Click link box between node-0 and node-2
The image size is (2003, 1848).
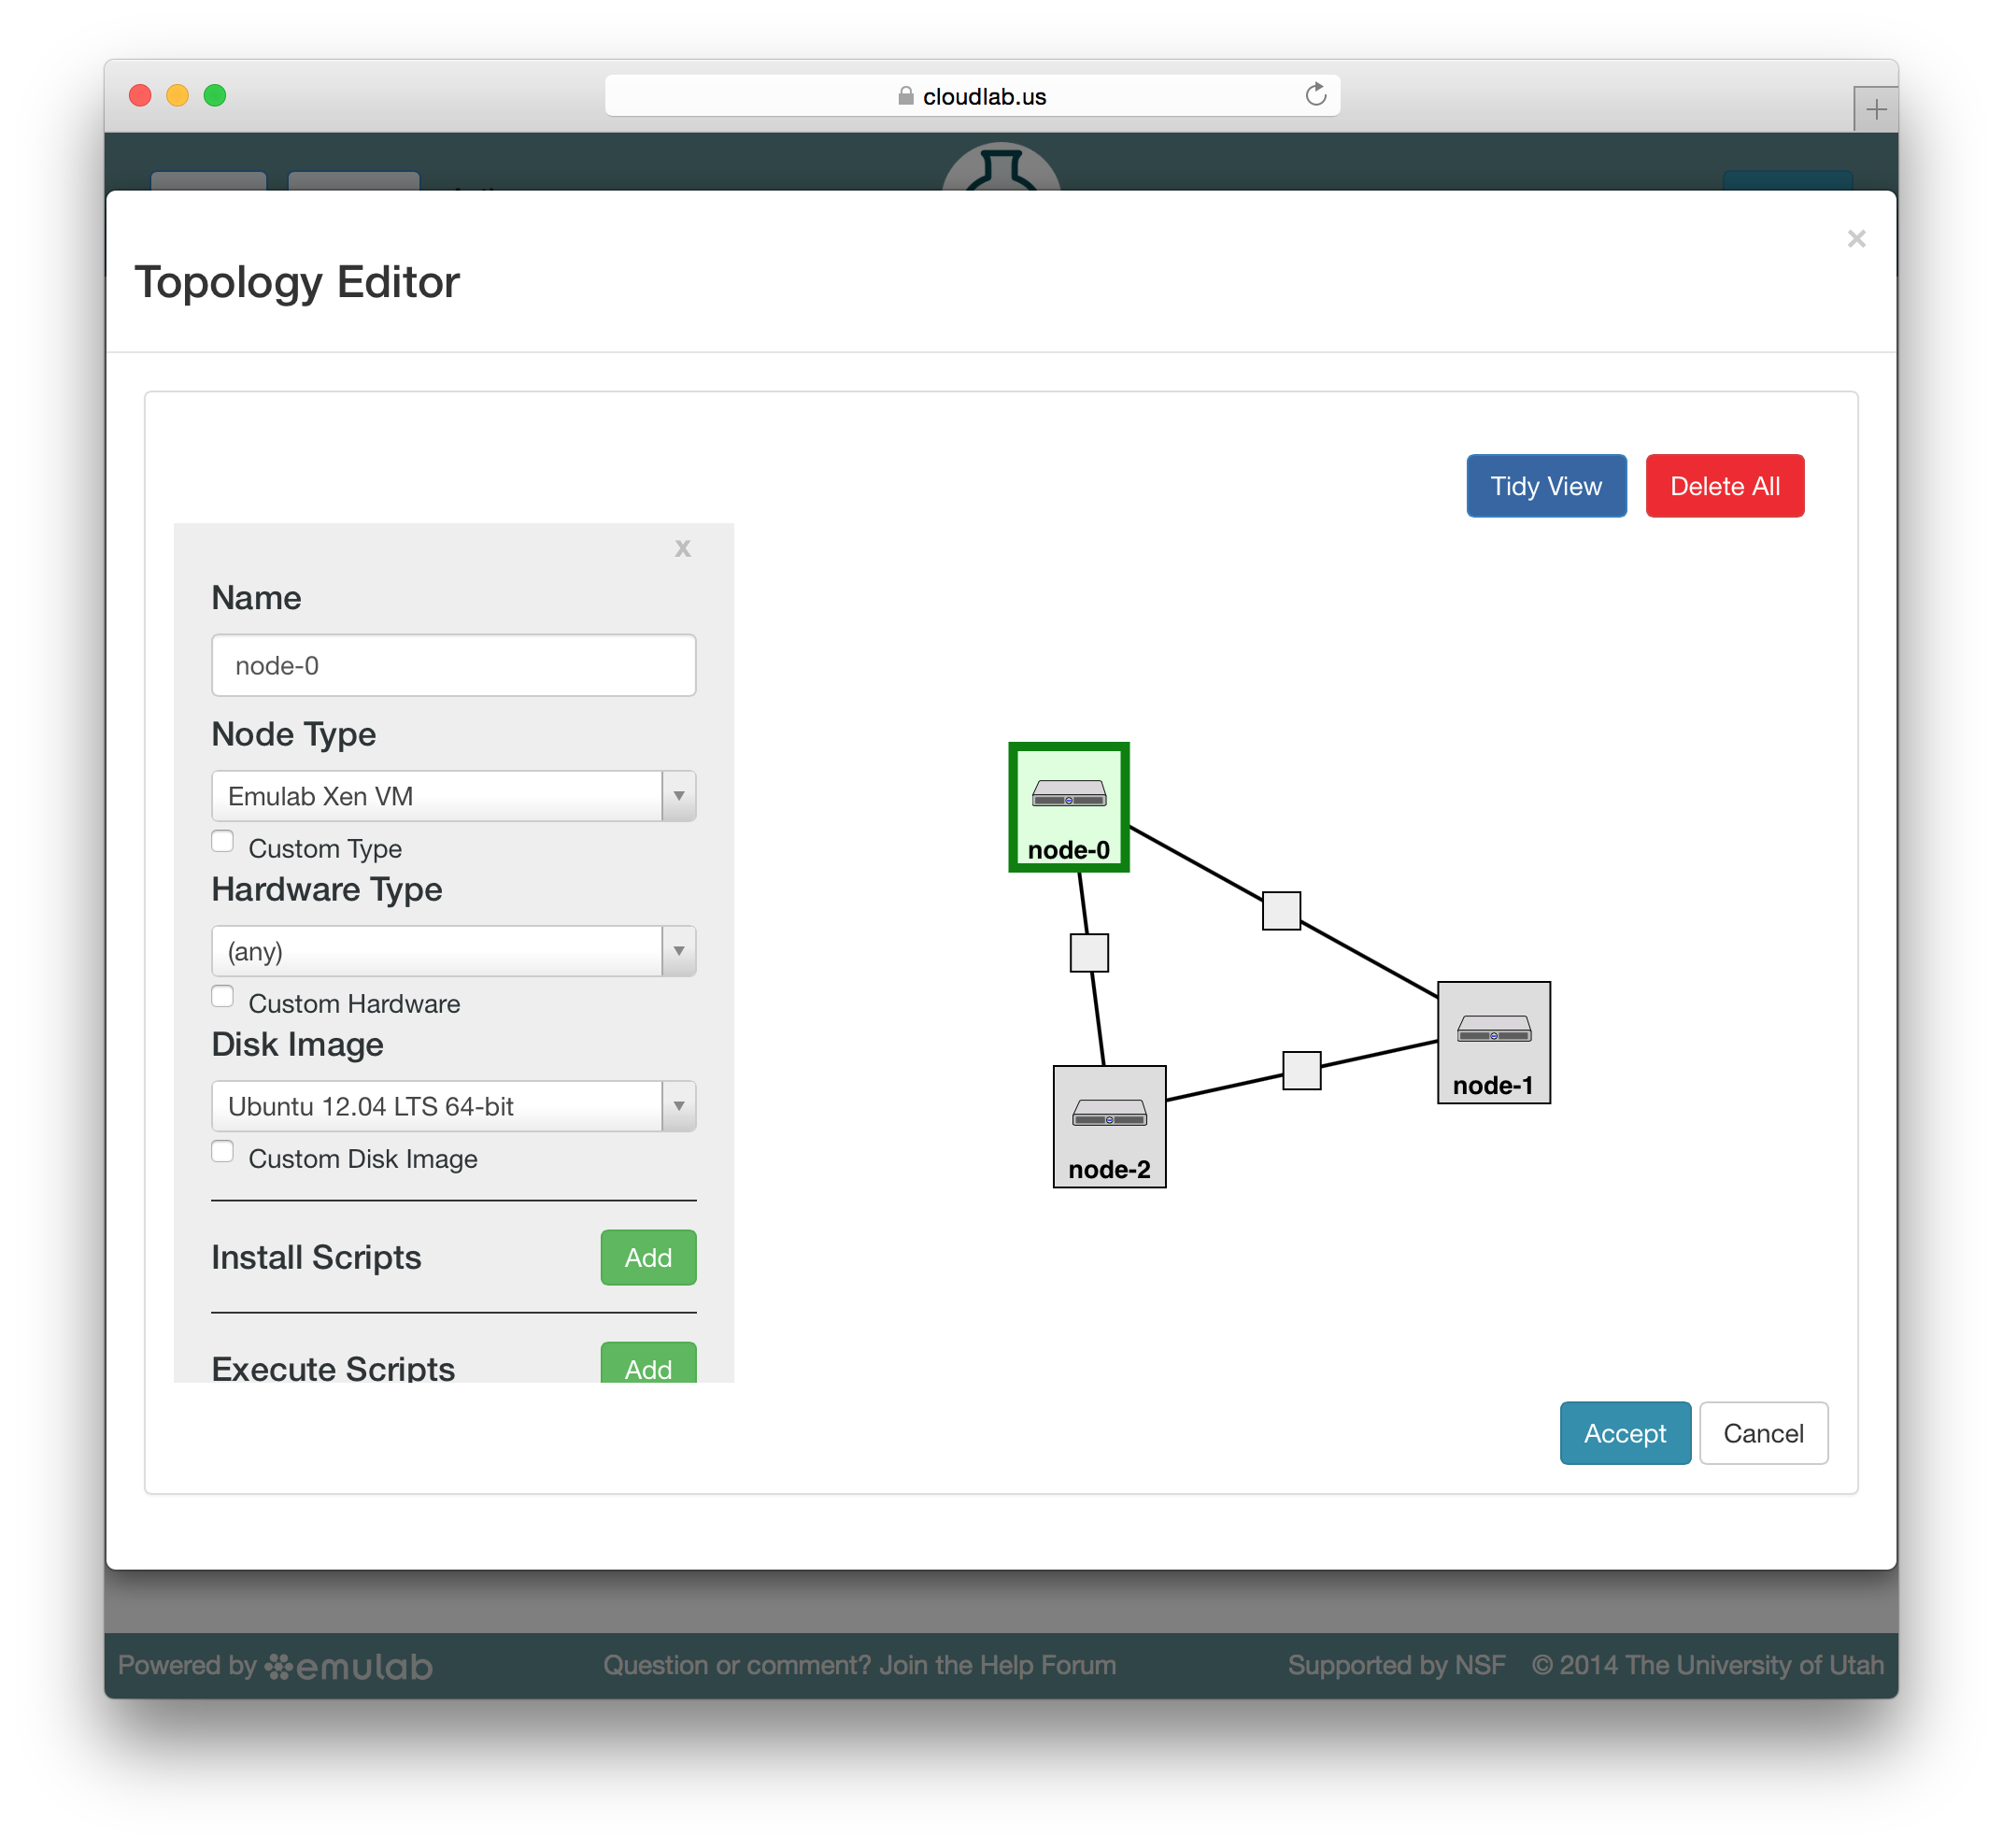tap(1089, 953)
